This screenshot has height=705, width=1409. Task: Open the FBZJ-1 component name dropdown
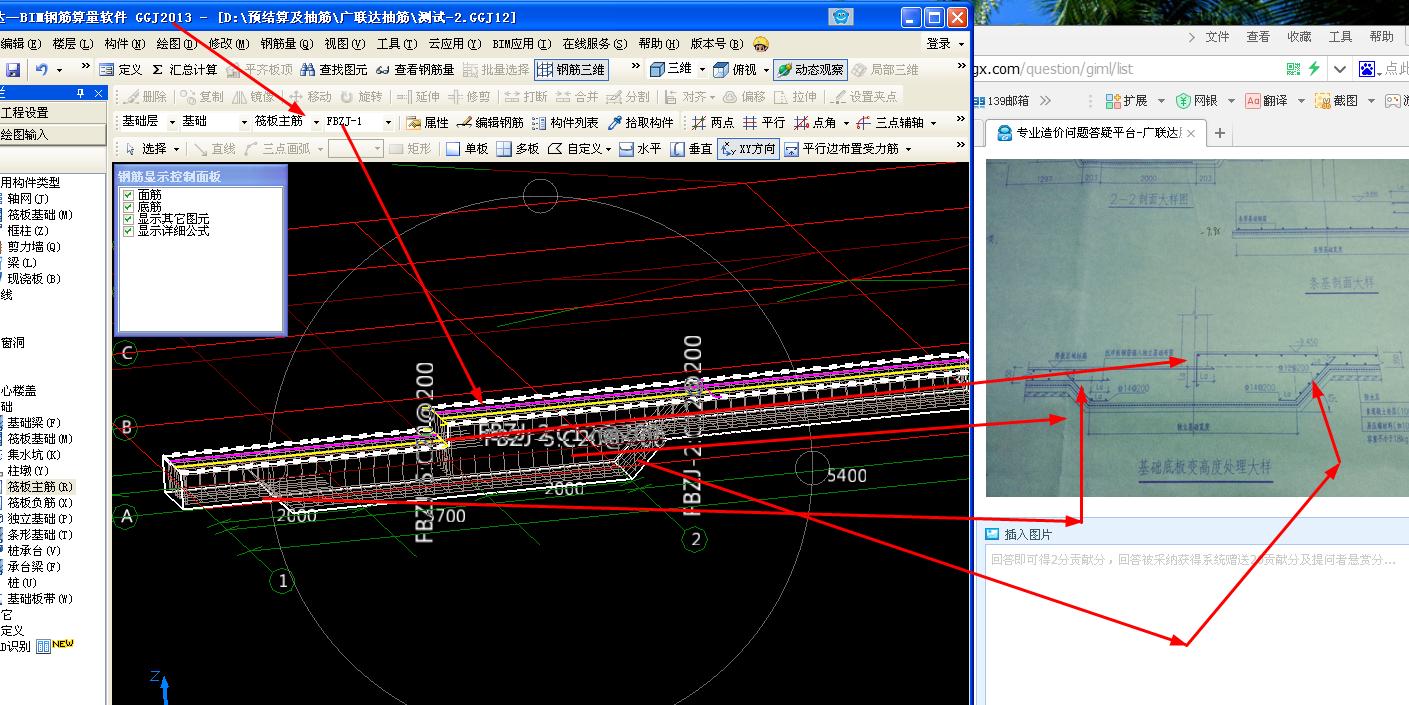coord(388,122)
